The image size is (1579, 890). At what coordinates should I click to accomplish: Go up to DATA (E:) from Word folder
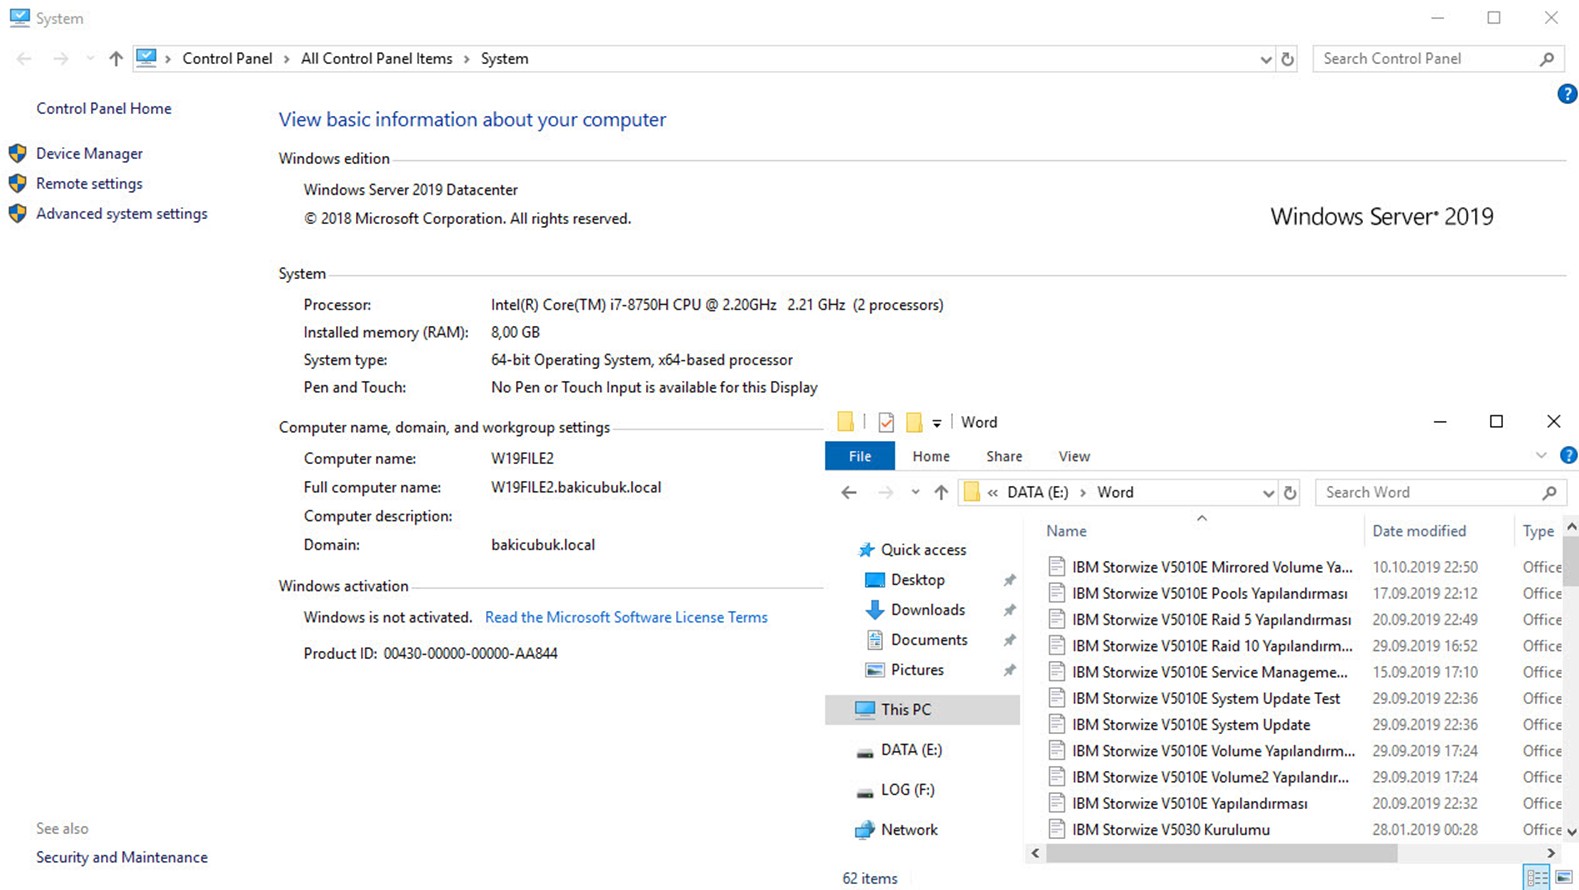[941, 492]
